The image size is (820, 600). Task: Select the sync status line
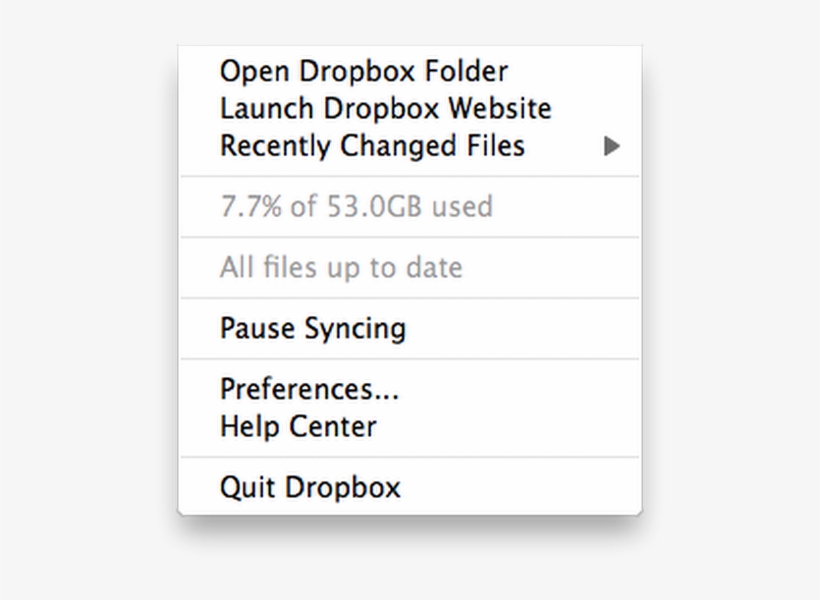(341, 268)
